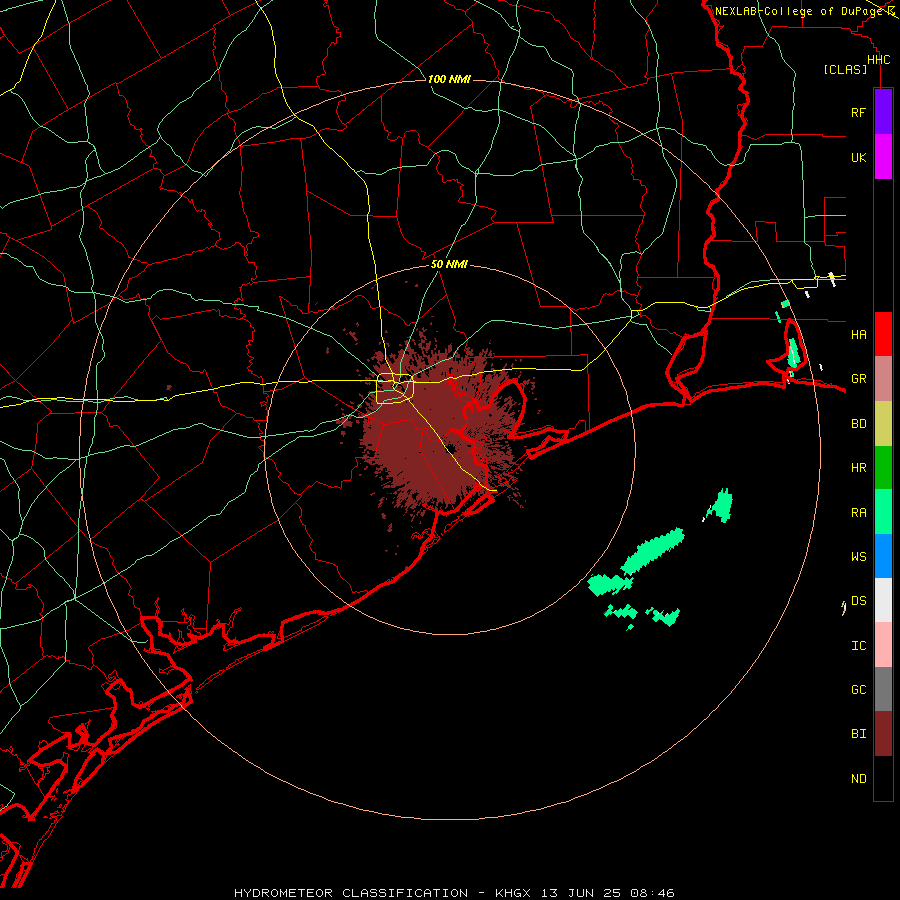
Task: Select the GR legend color block
Action: coord(883,378)
